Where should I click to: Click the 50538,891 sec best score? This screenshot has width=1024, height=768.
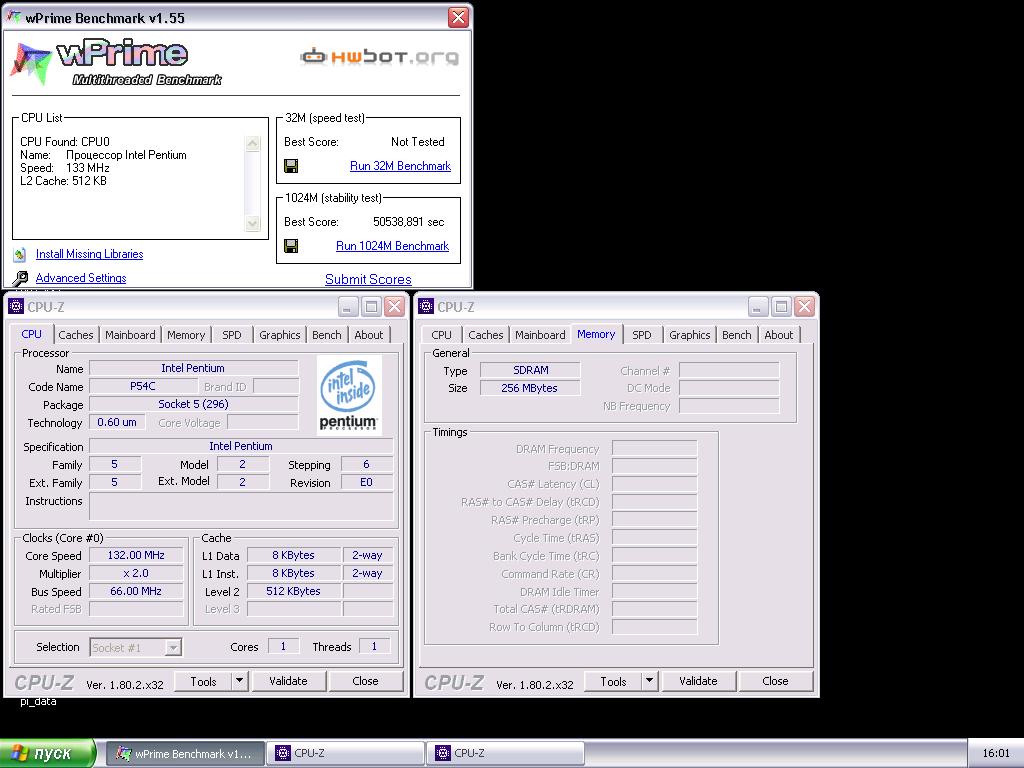(409, 222)
